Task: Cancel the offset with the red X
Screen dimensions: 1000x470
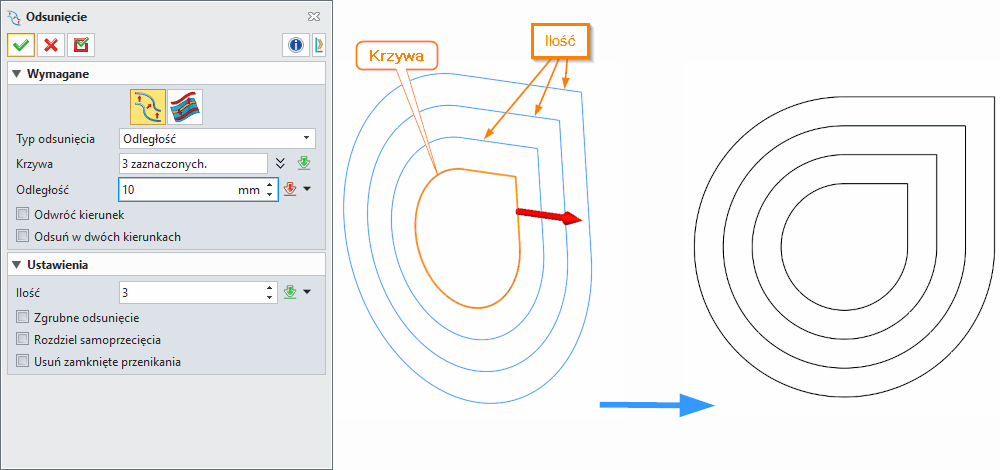Action: tap(51, 45)
